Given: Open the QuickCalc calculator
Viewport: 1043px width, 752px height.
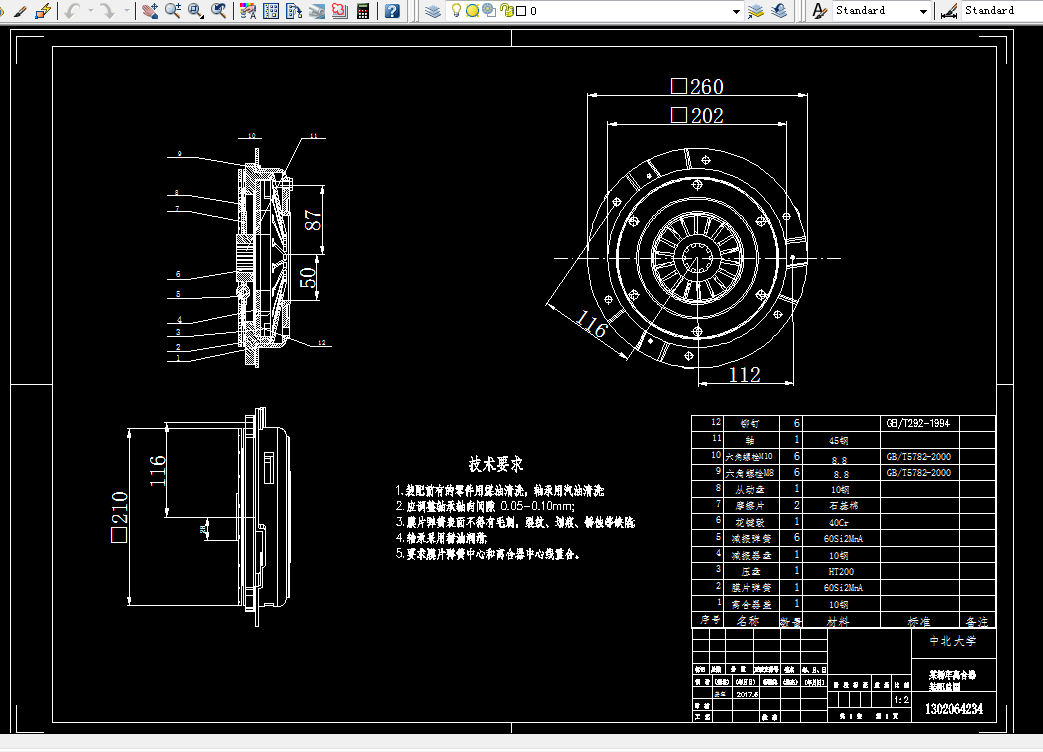Looking at the screenshot, I should point(363,11).
